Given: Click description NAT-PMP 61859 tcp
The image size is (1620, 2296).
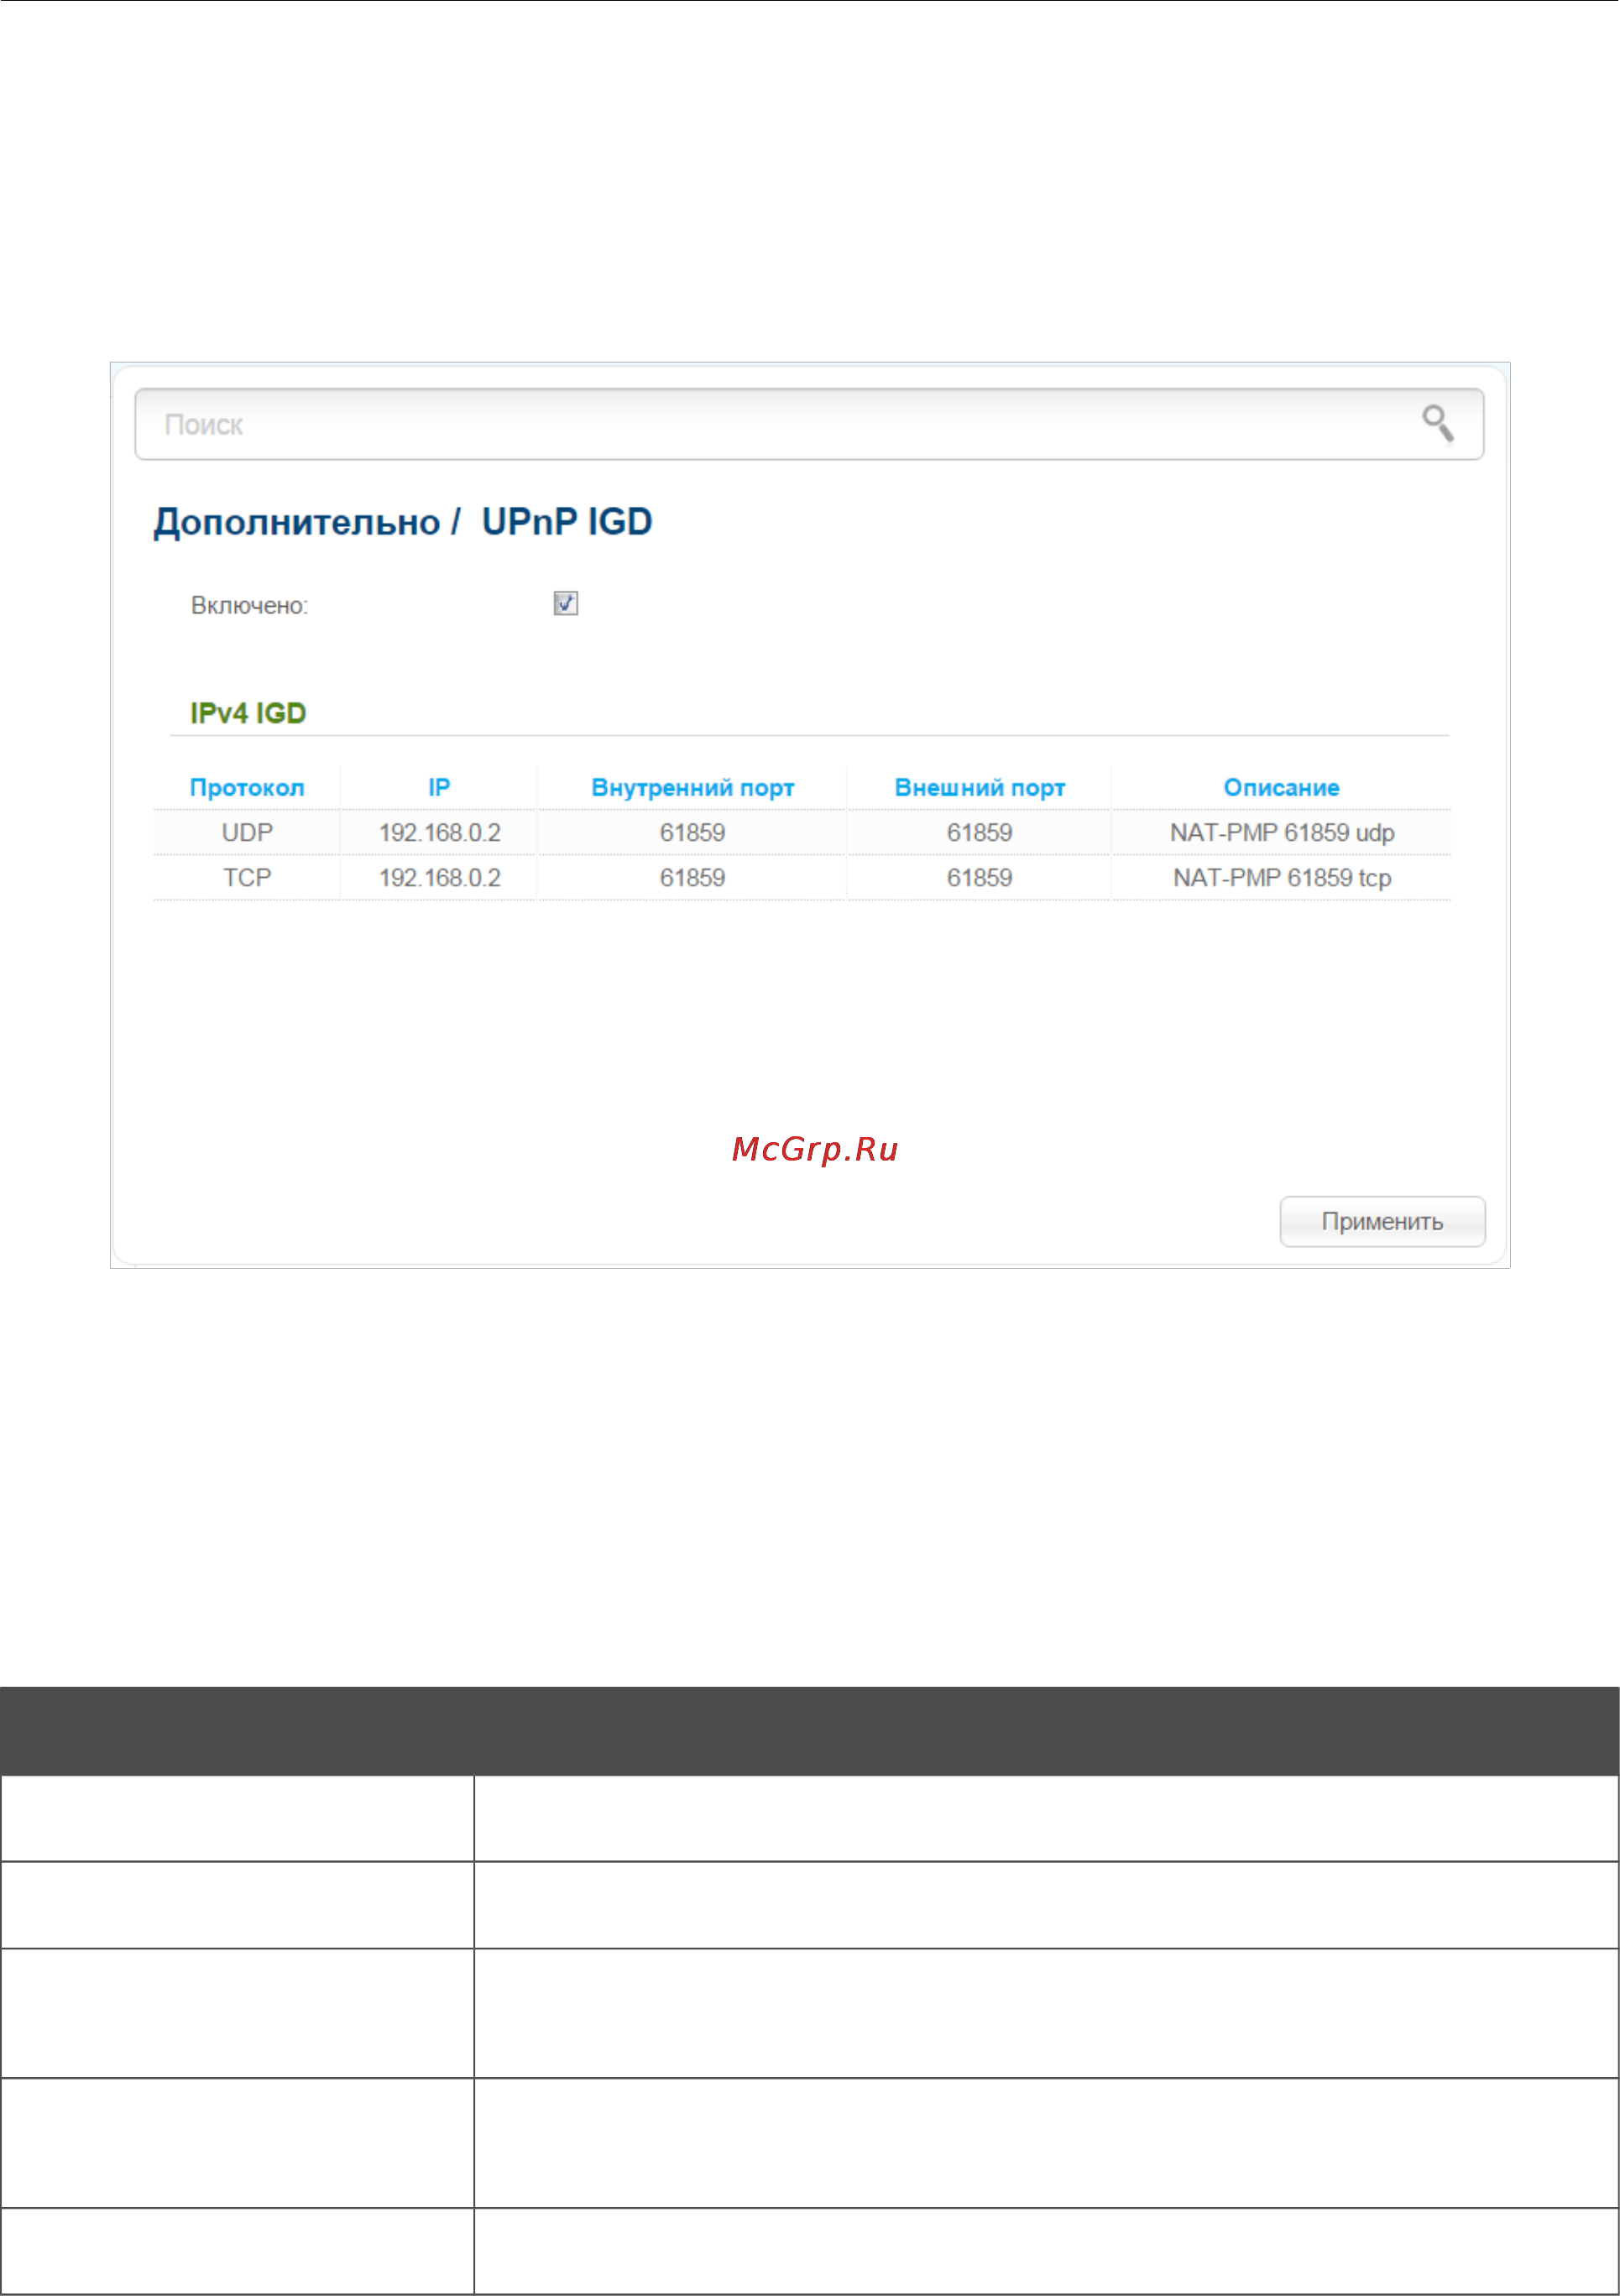Looking at the screenshot, I should 1282,877.
